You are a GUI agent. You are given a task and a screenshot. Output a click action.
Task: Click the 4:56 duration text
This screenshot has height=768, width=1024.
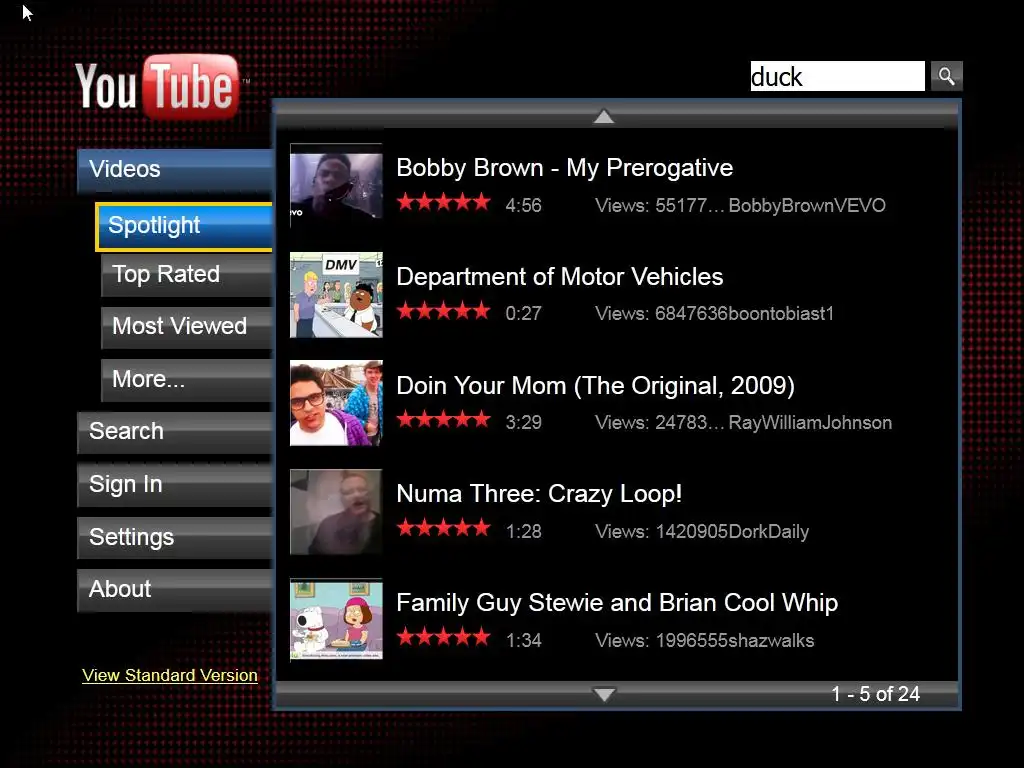click(x=524, y=206)
